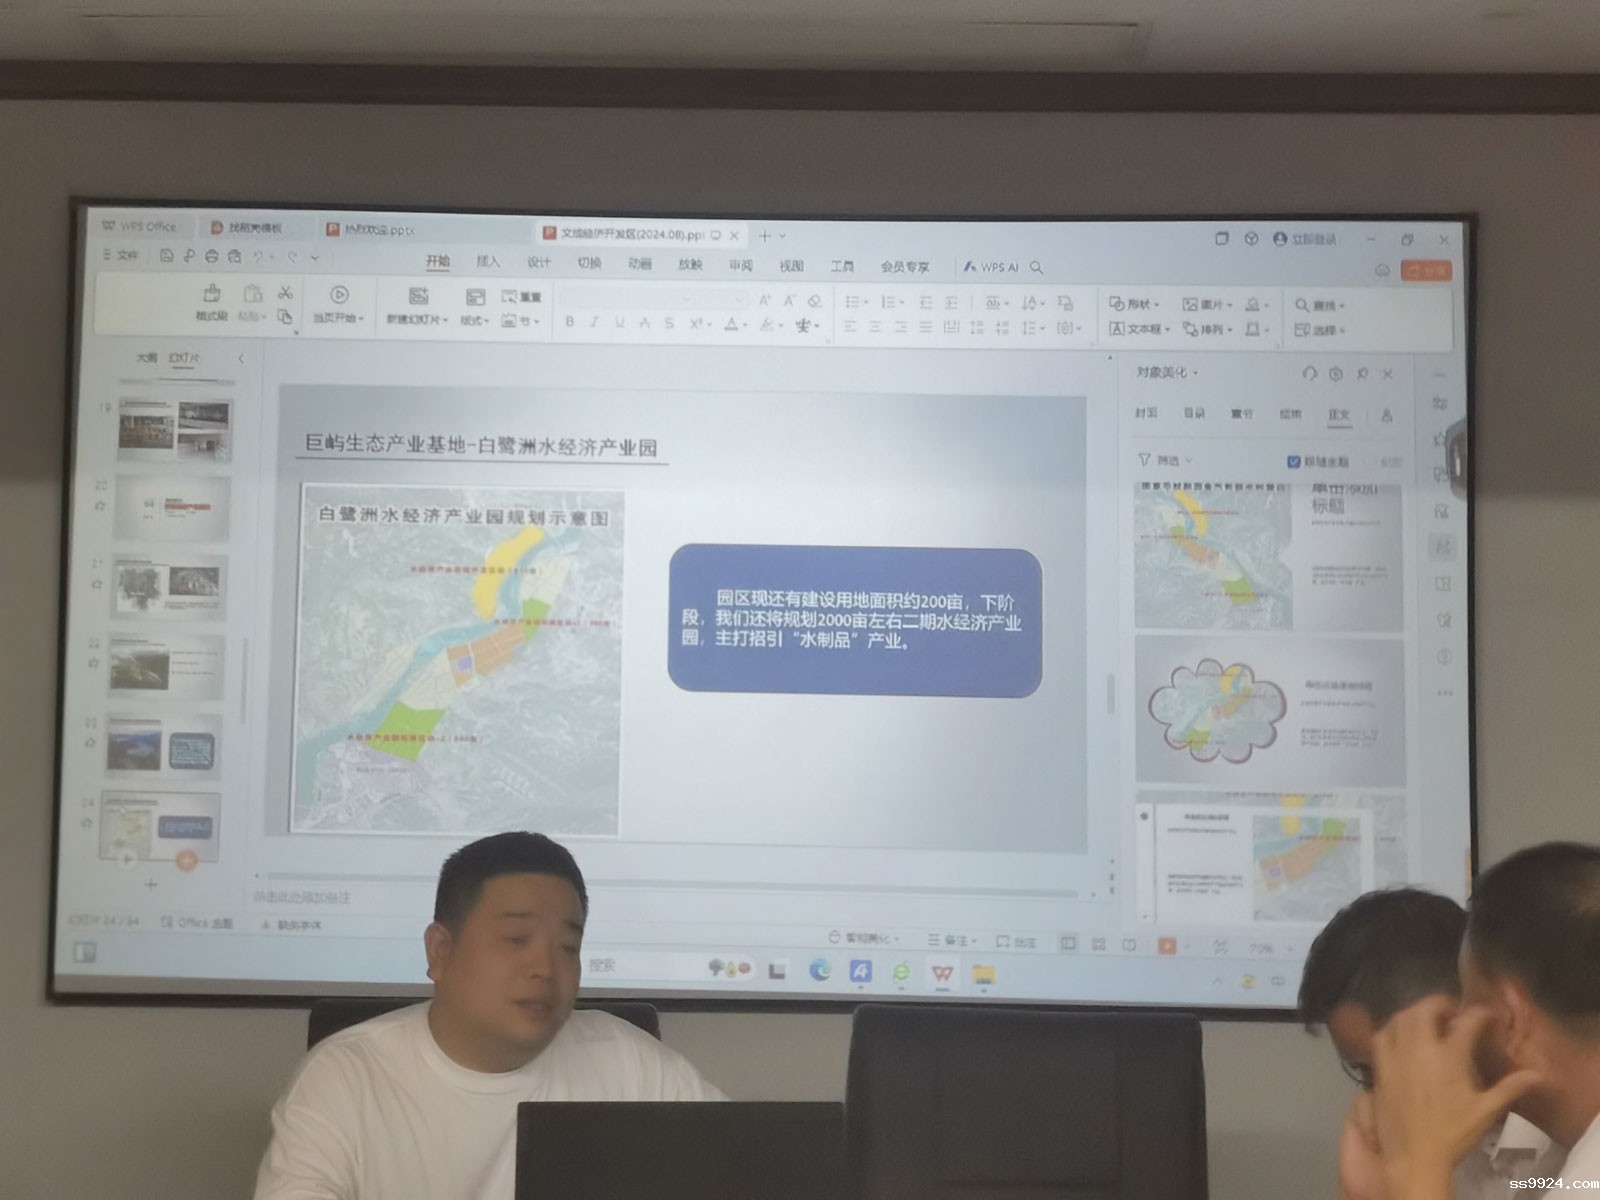
Task: Click the 新建幻灯片 new slide button
Action: coord(417,304)
